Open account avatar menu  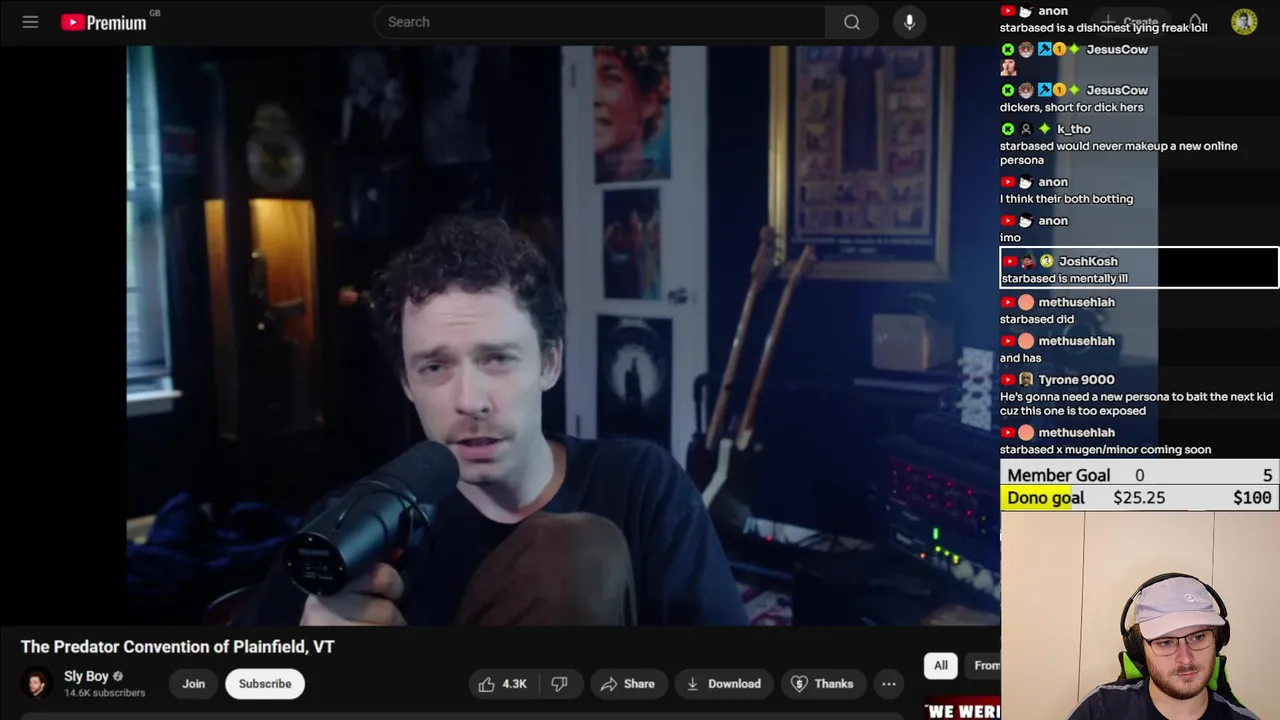[1244, 22]
